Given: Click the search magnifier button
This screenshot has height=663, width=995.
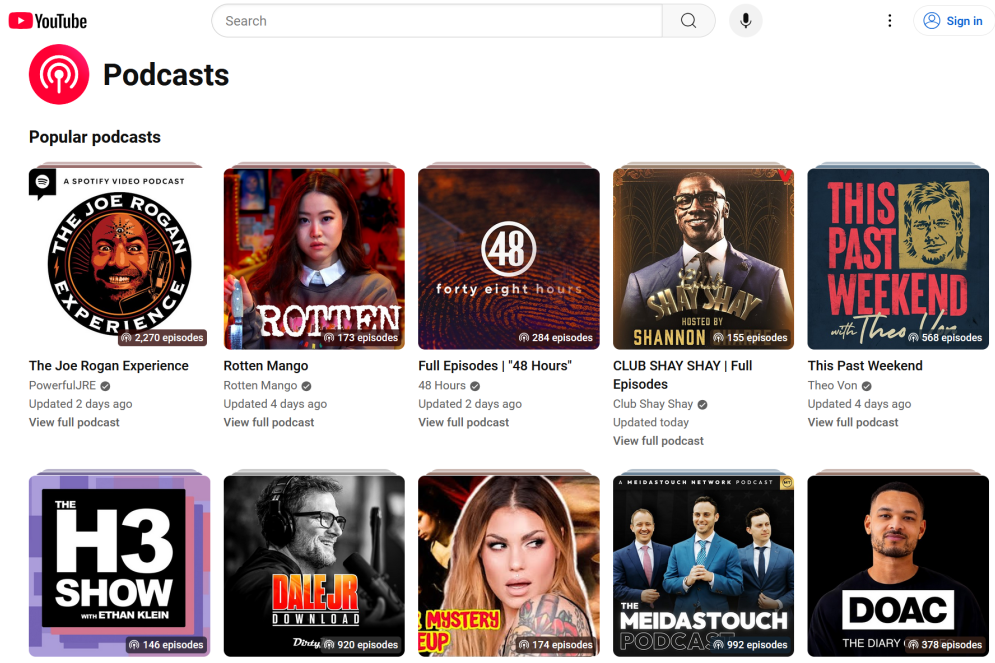Looking at the screenshot, I should tap(689, 21).
